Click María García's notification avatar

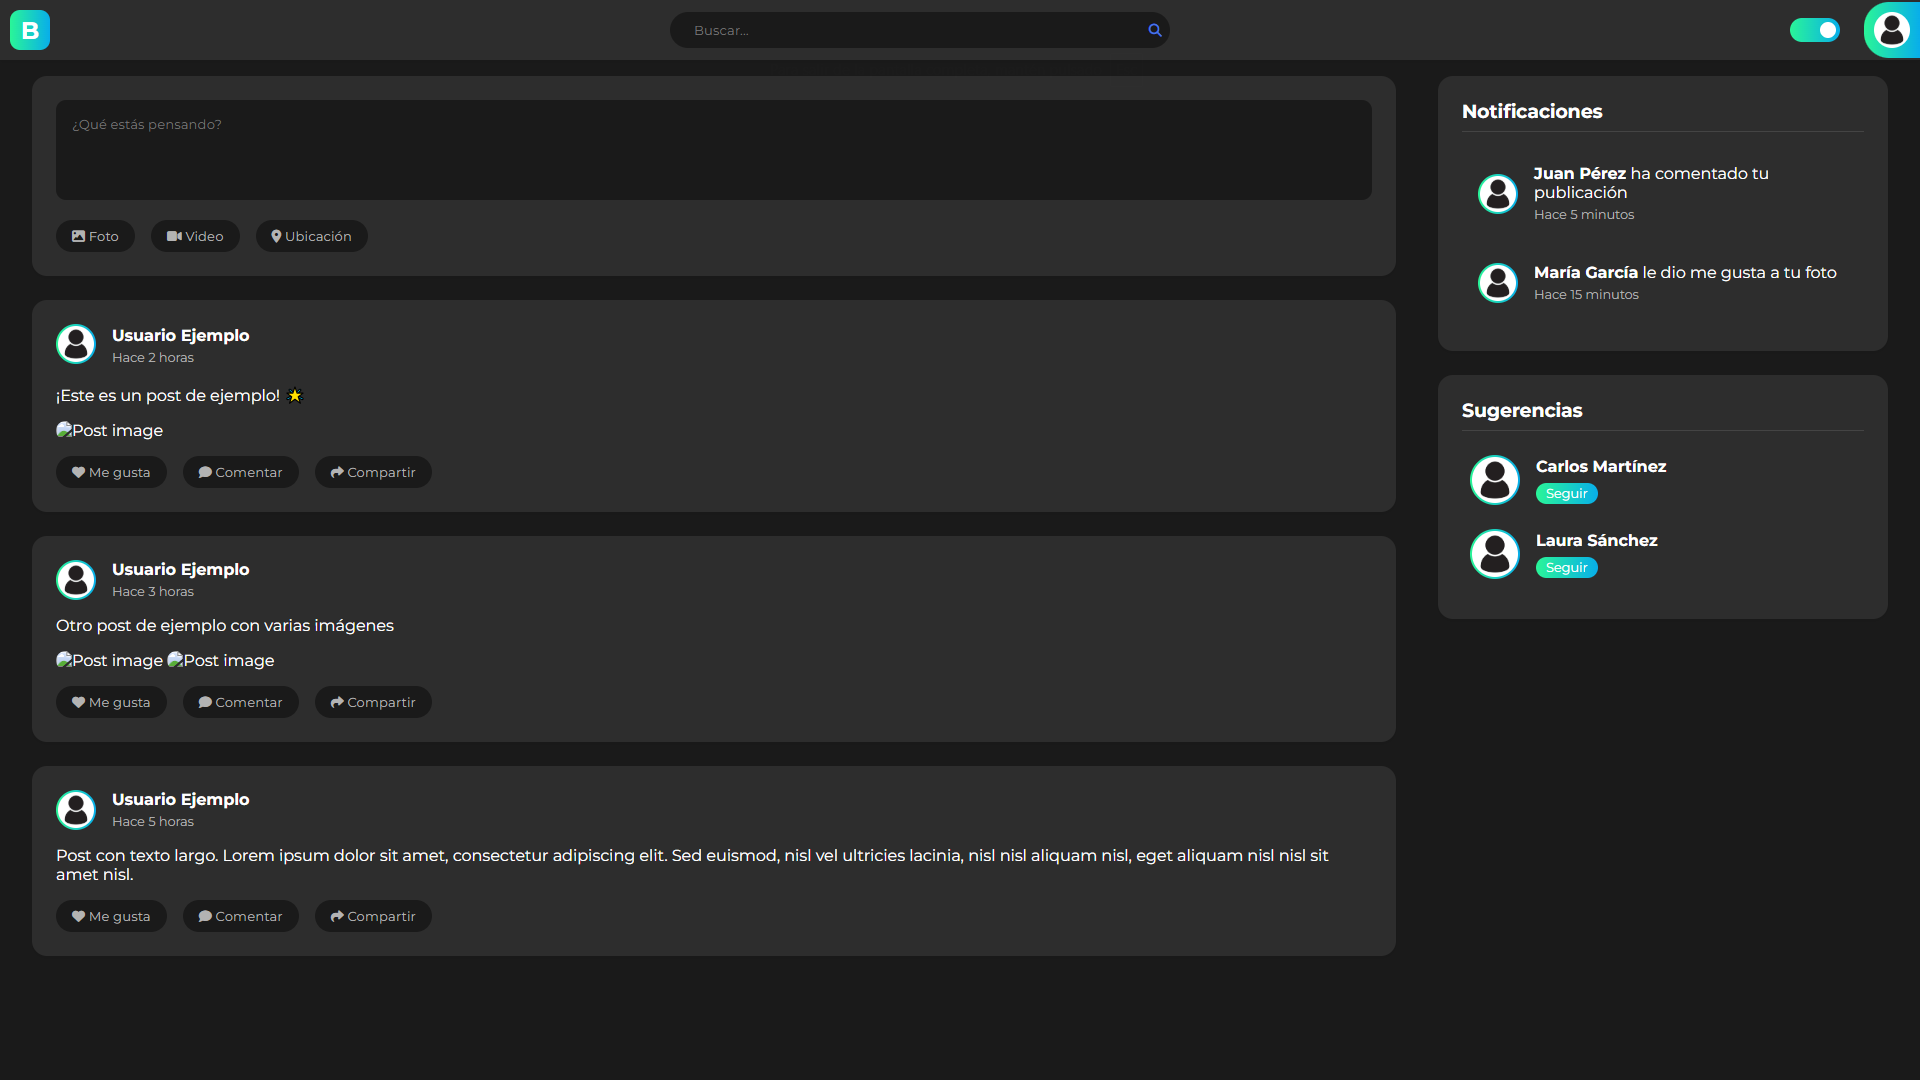pos(1497,282)
